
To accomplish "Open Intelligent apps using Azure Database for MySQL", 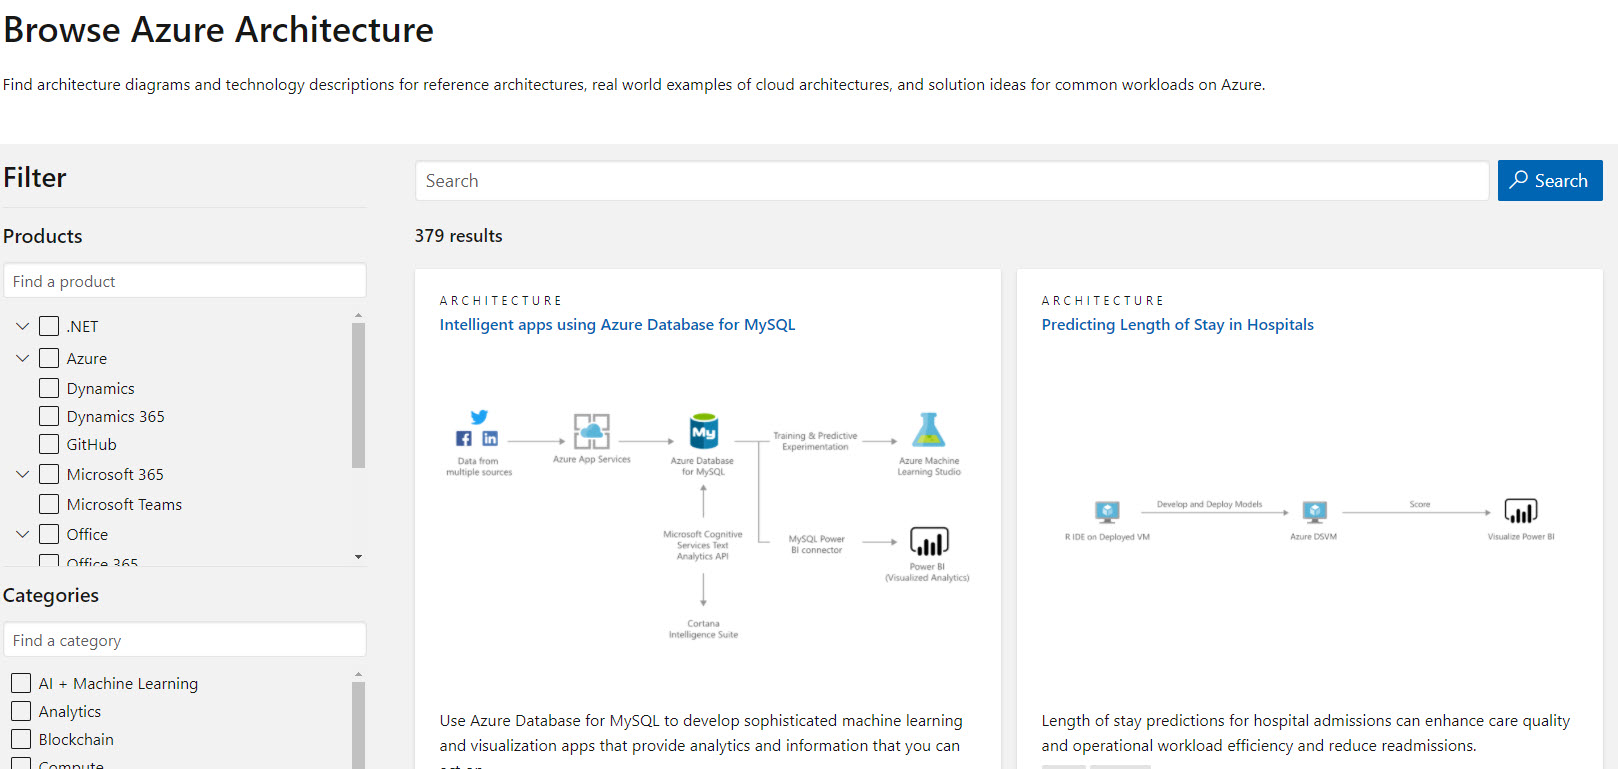I will [617, 325].
